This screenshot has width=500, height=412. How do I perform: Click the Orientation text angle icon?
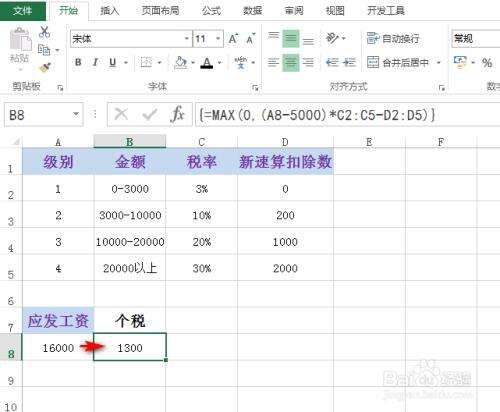(332, 38)
